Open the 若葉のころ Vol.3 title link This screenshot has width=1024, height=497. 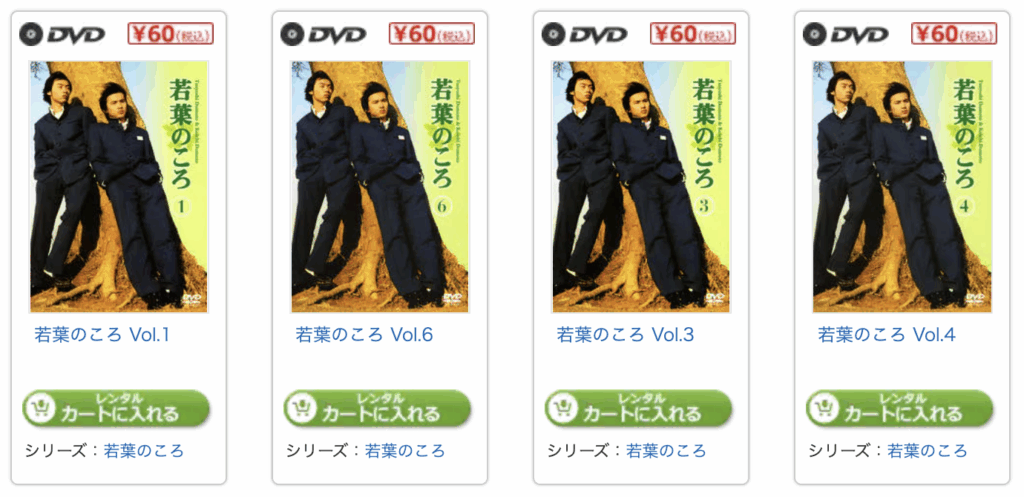[626, 335]
